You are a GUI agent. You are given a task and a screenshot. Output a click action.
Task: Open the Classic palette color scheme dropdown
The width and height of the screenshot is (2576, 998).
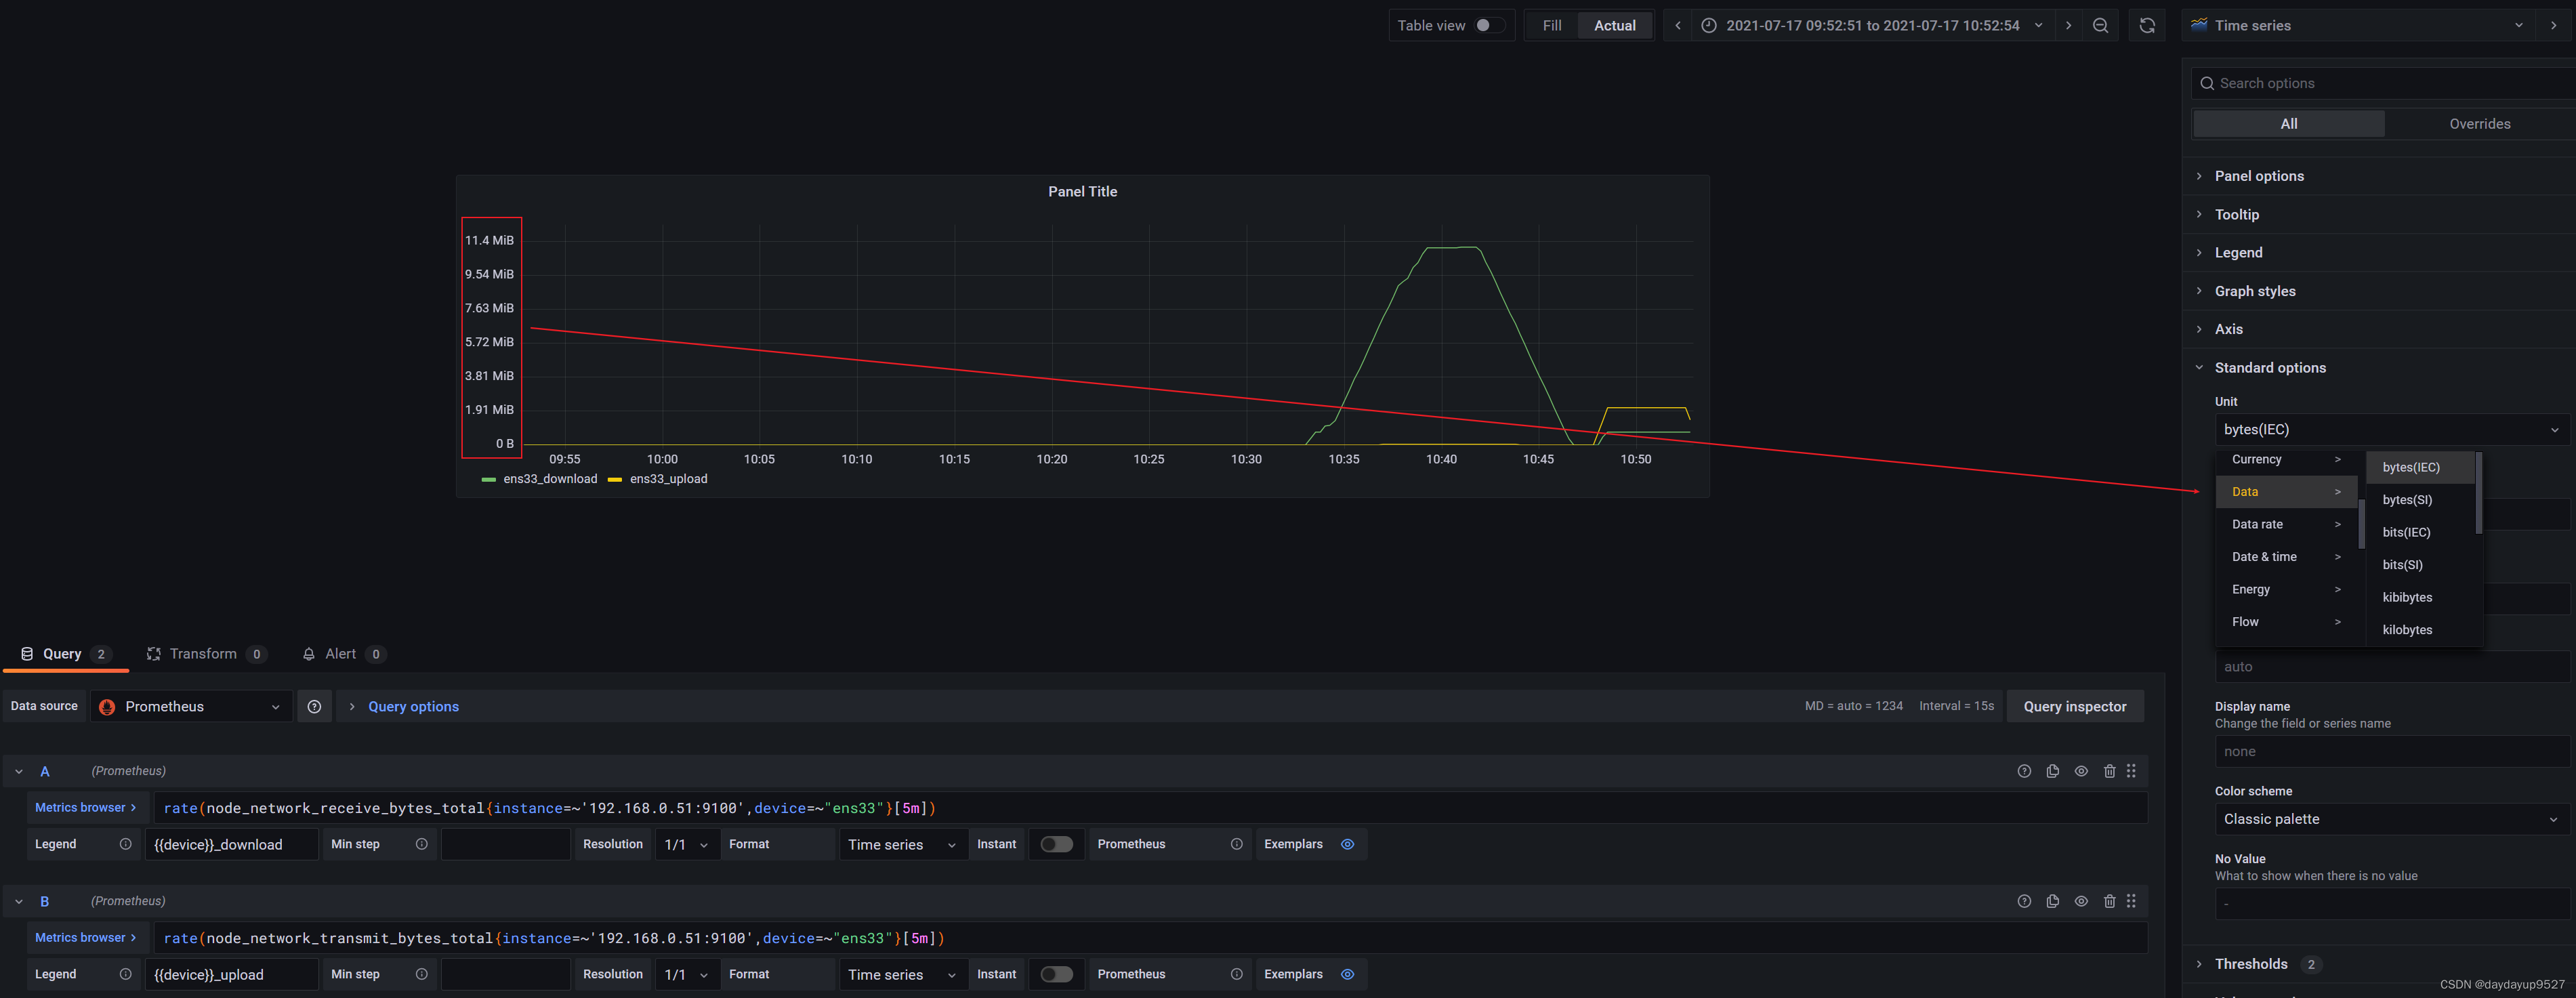2390,819
